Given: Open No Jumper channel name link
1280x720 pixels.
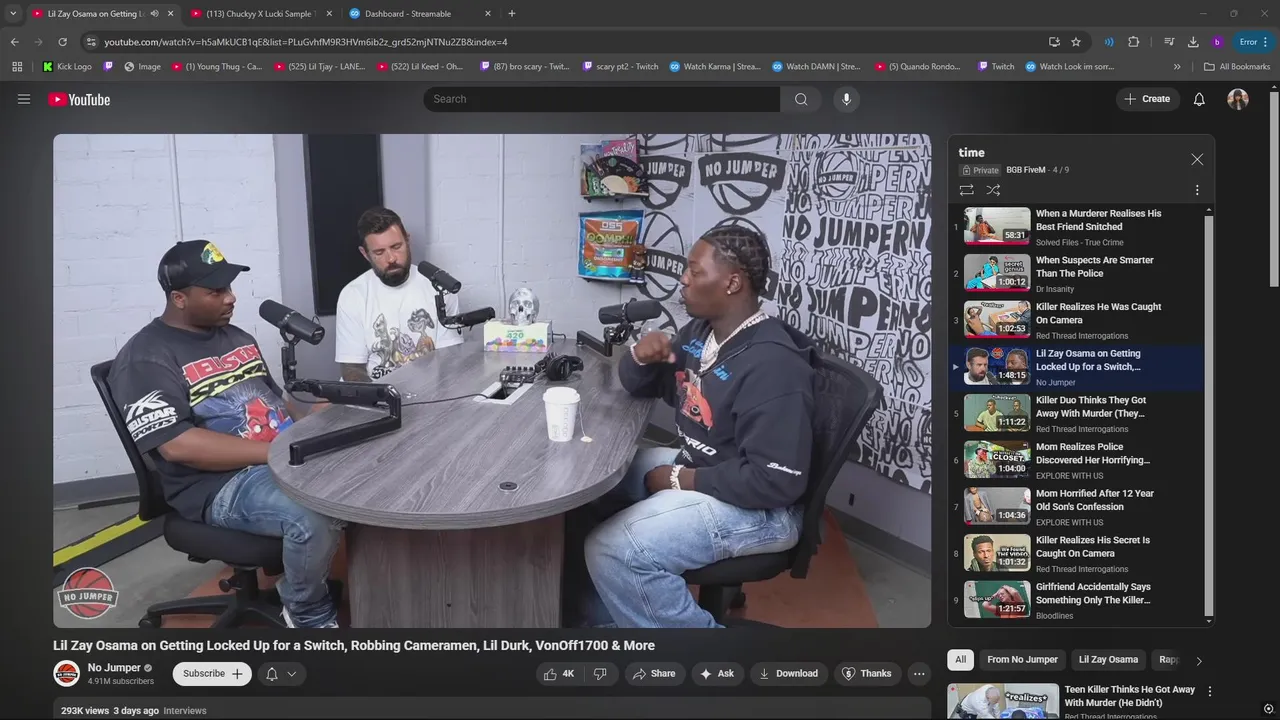Looking at the screenshot, I should [114, 668].
